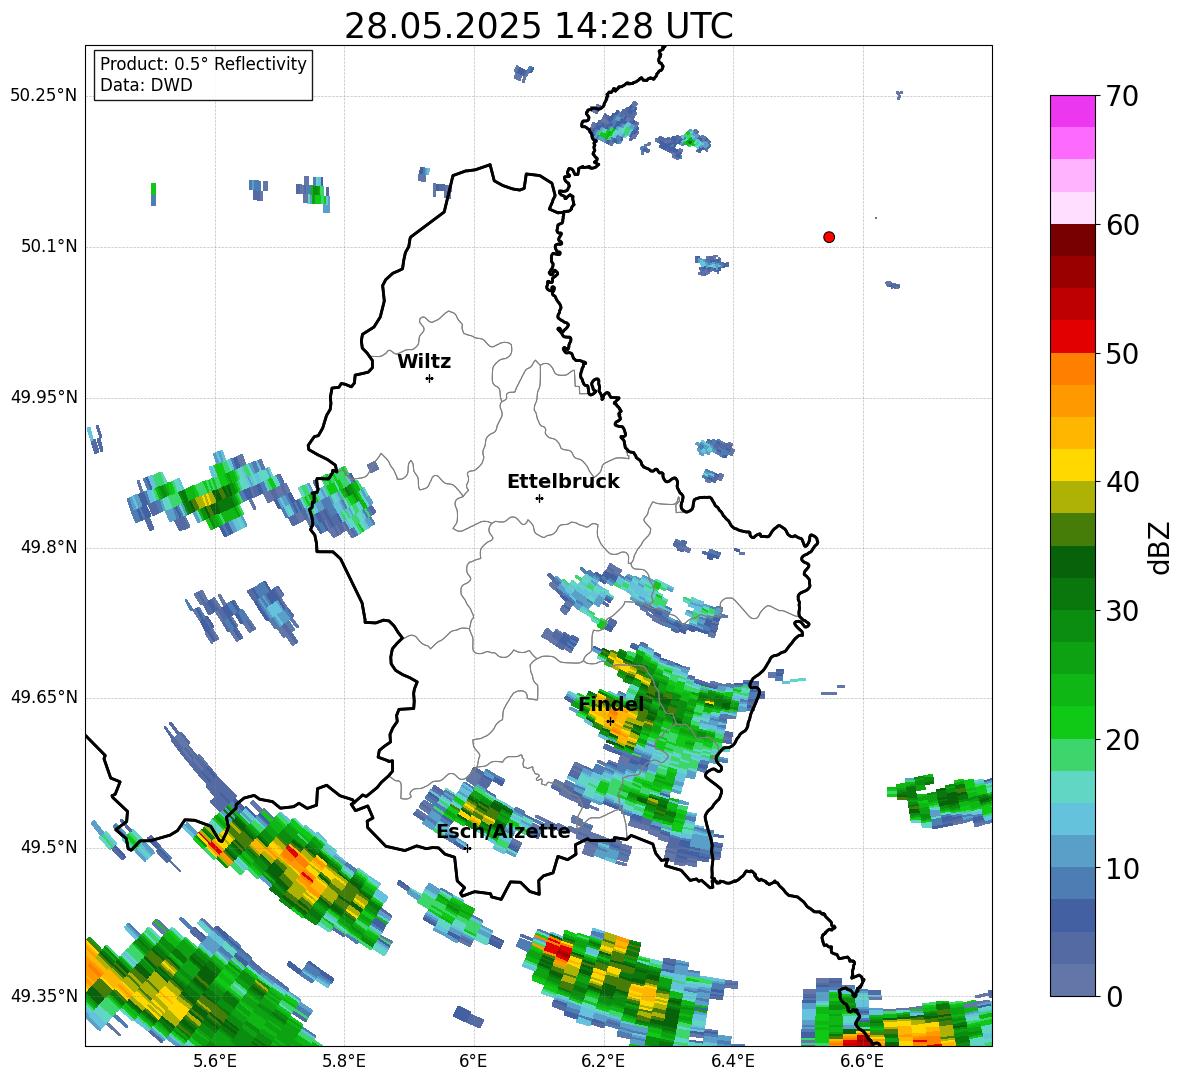Image resolution: width=1184 pixels, height=1081 pixels.
Task: Click the Data: DWD text
Action: 146,85
